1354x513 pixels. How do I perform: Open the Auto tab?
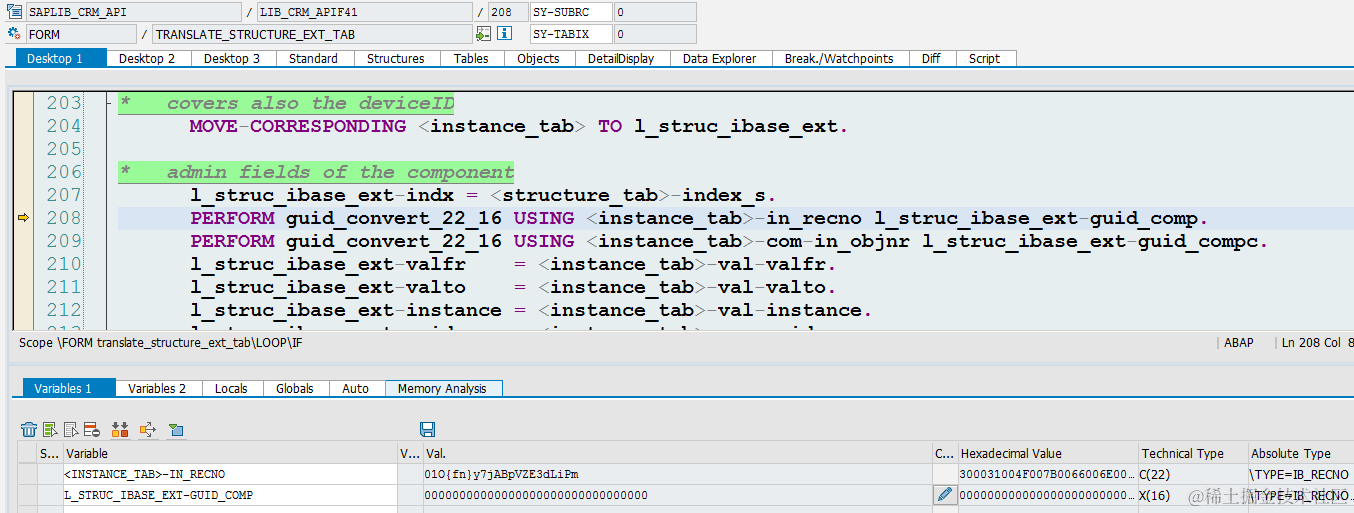click(356, 388)
